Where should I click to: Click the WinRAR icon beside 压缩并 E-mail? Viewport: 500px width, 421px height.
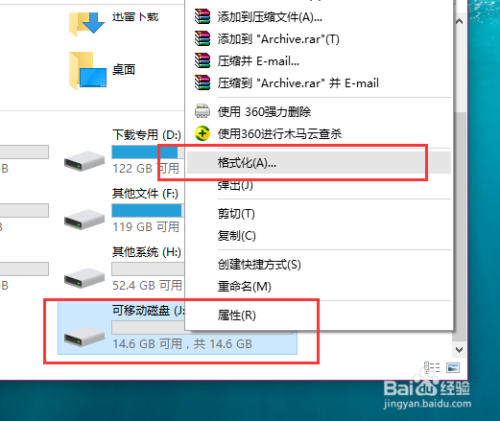point(202,61)
